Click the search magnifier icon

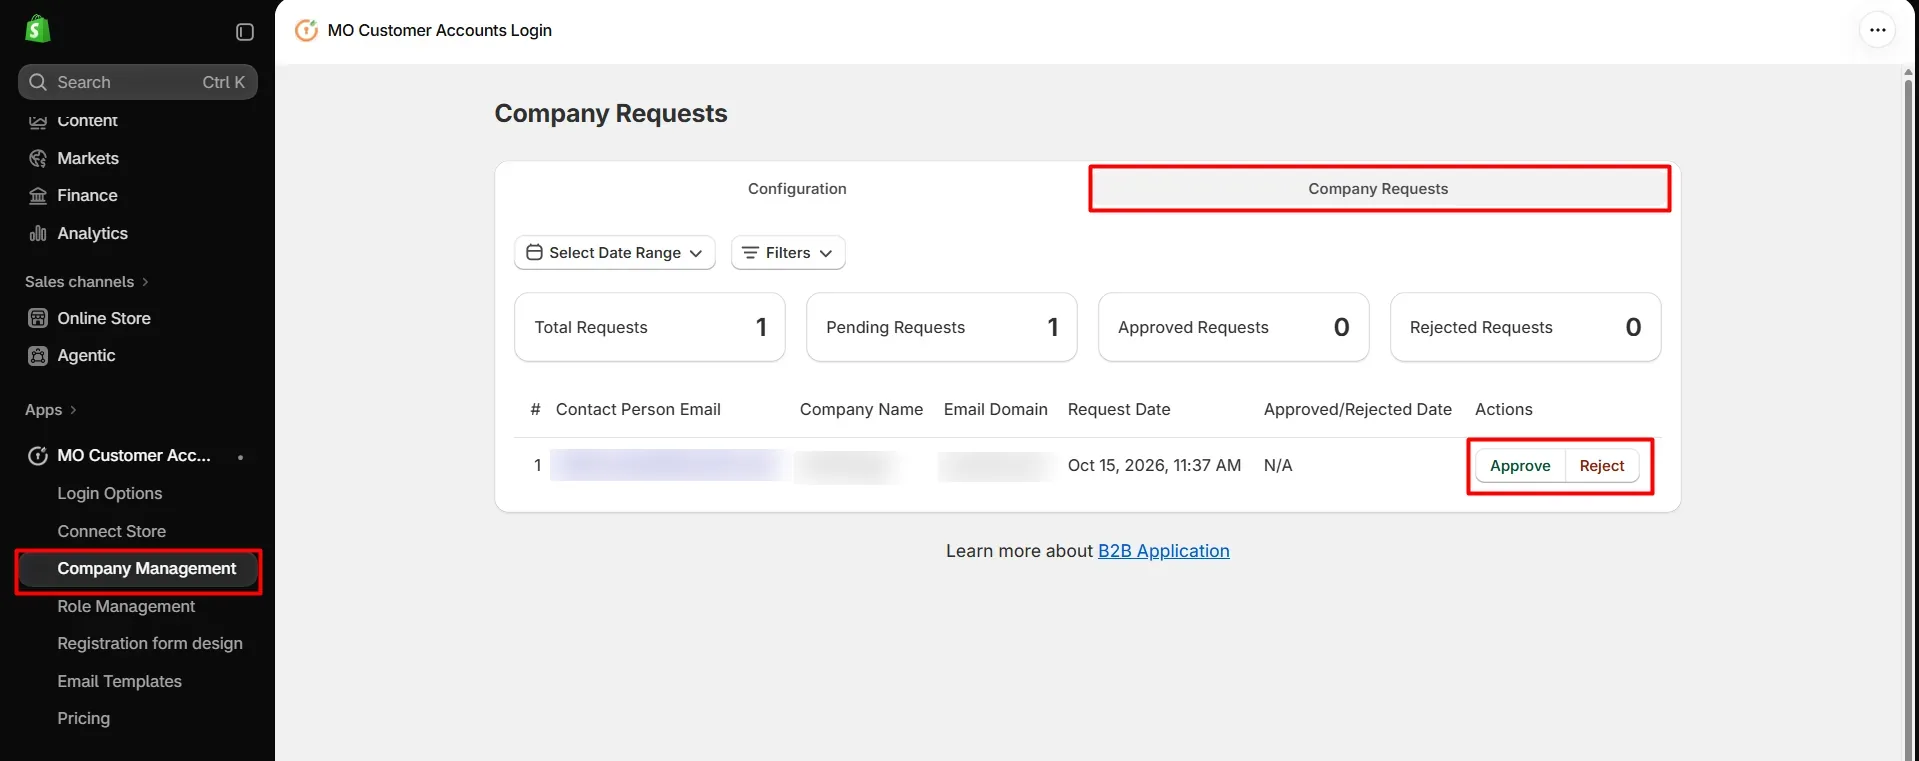38,82
